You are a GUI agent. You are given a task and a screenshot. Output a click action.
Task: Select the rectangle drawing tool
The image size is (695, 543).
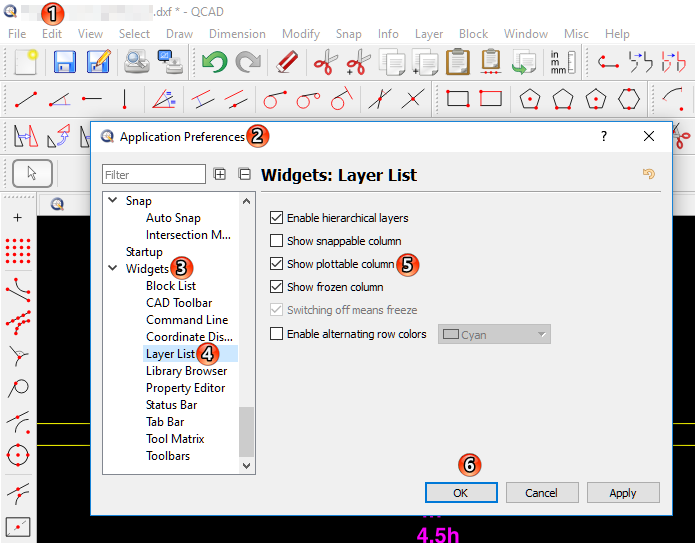click(458, 99)
